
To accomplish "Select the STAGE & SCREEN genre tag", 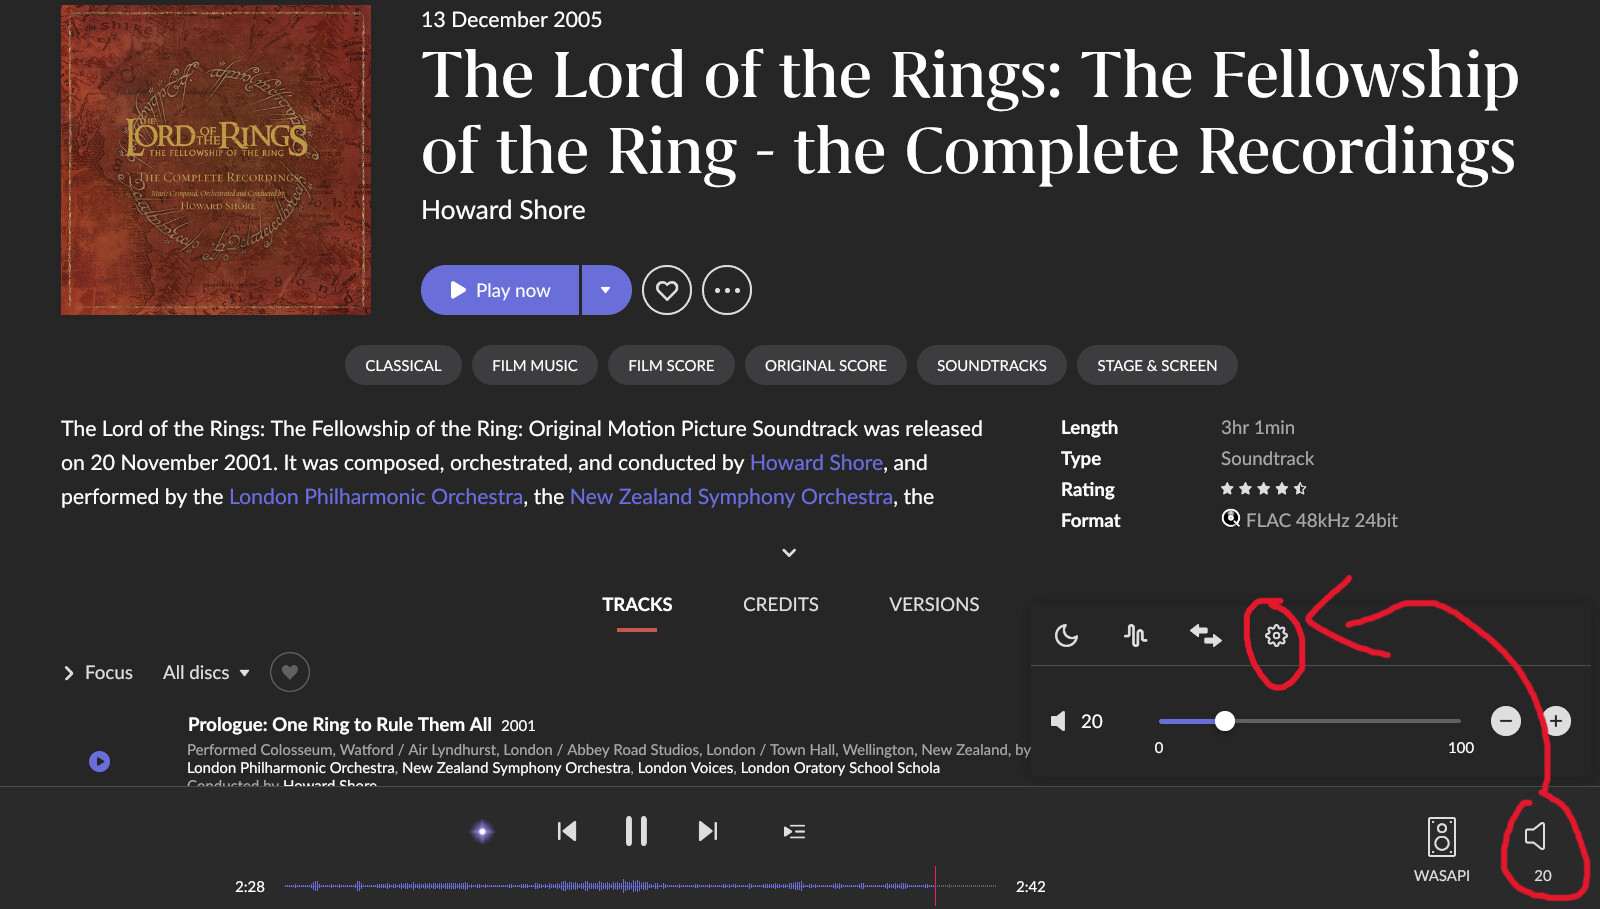I will (1157, 365).
